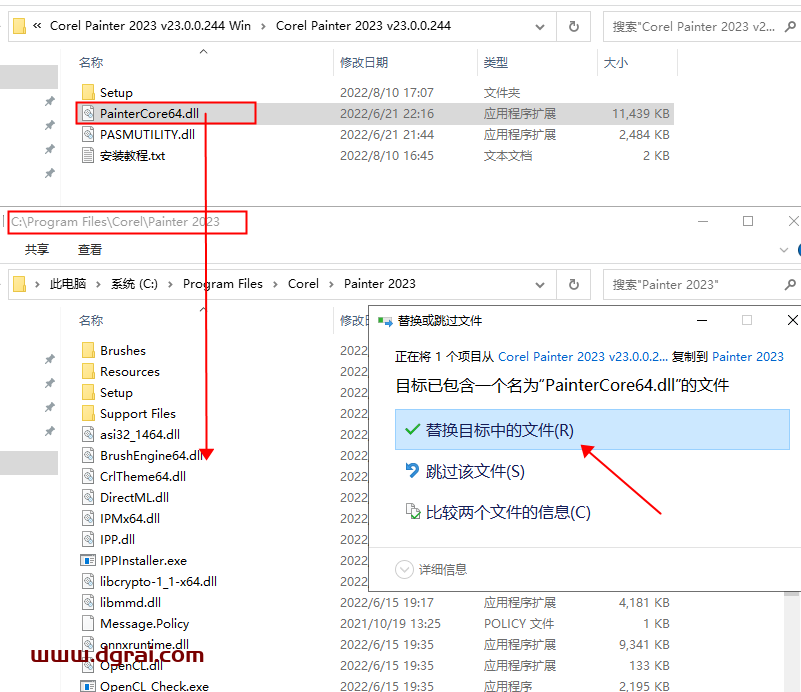The width and height of the screenshot is (801, 692).
Task: Click the Corel Painter 2023 v23.0.0.2... source link
Action: point(582,356)
